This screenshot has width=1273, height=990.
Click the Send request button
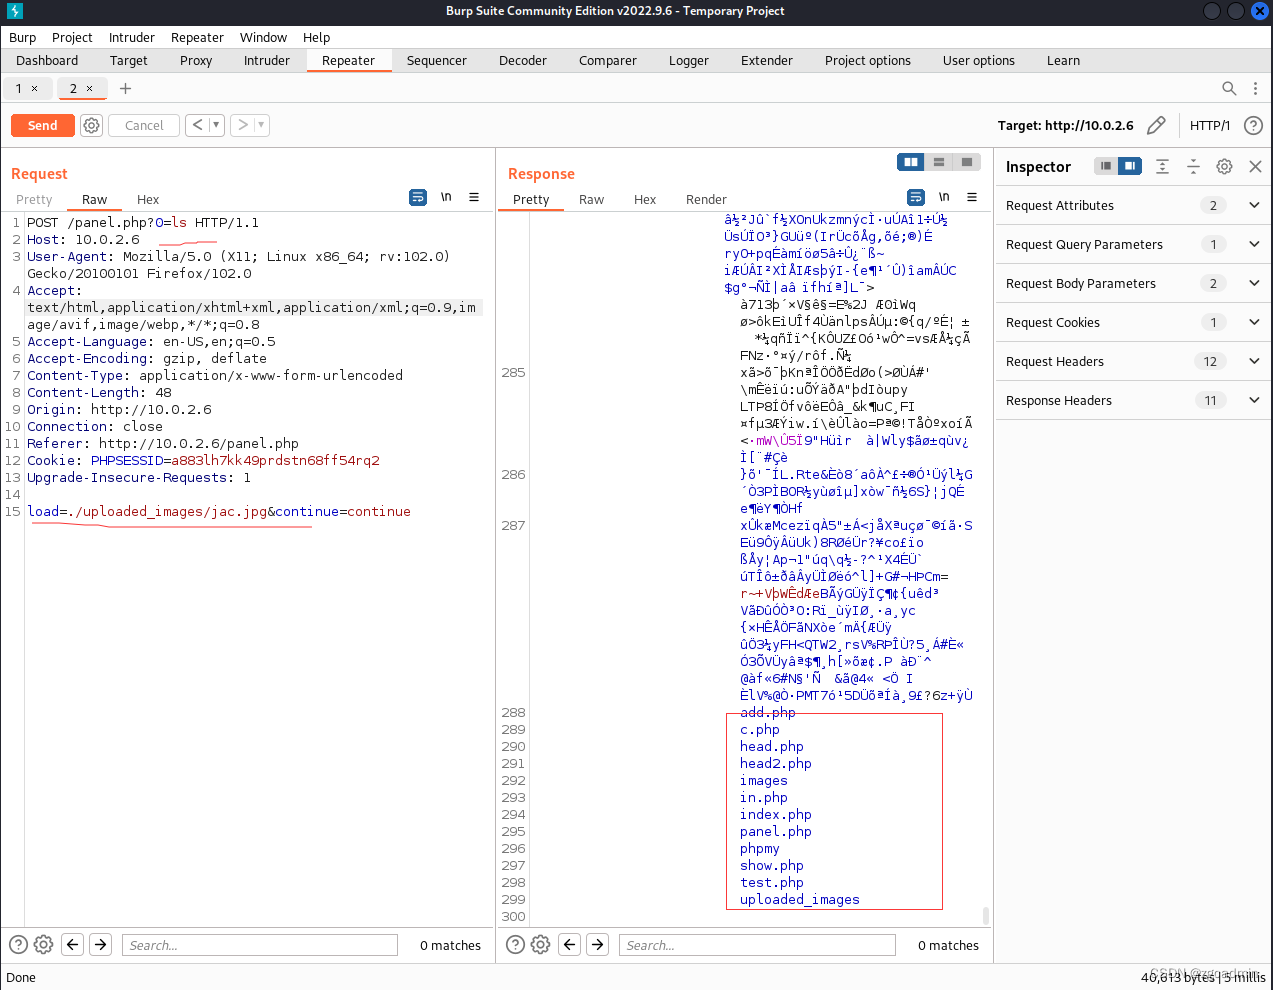[42, 125]
